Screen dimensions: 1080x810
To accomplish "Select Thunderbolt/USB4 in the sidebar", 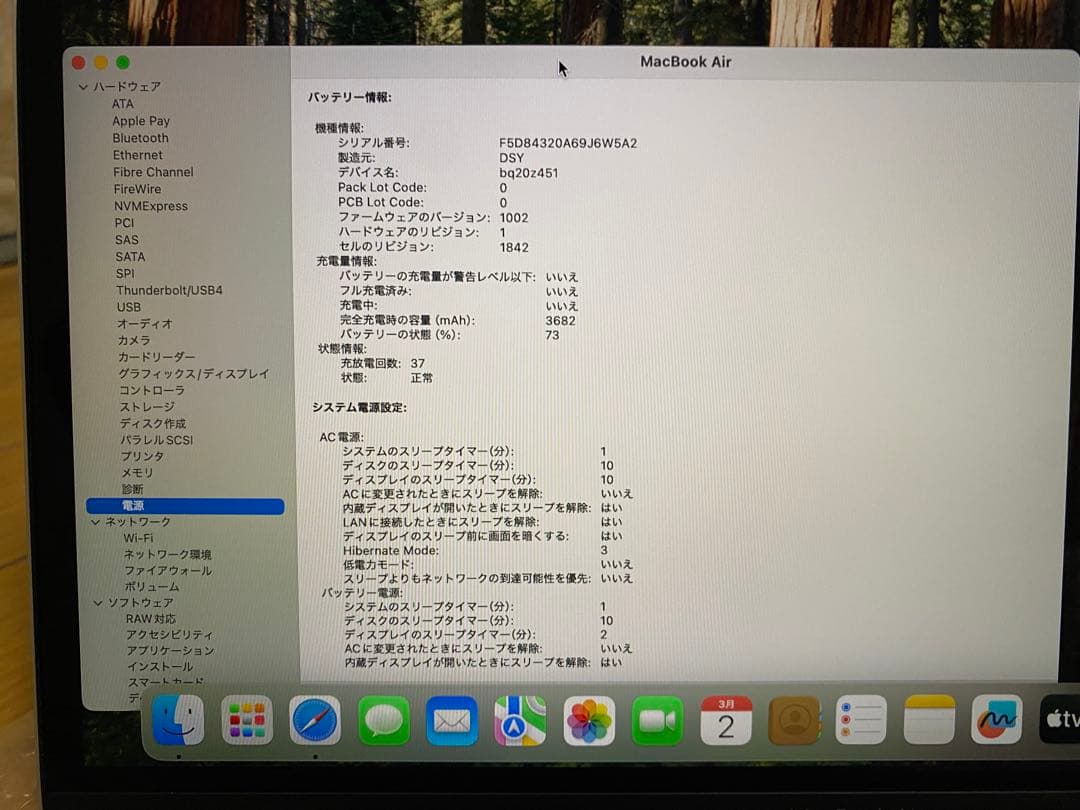I will coord(169,290).
